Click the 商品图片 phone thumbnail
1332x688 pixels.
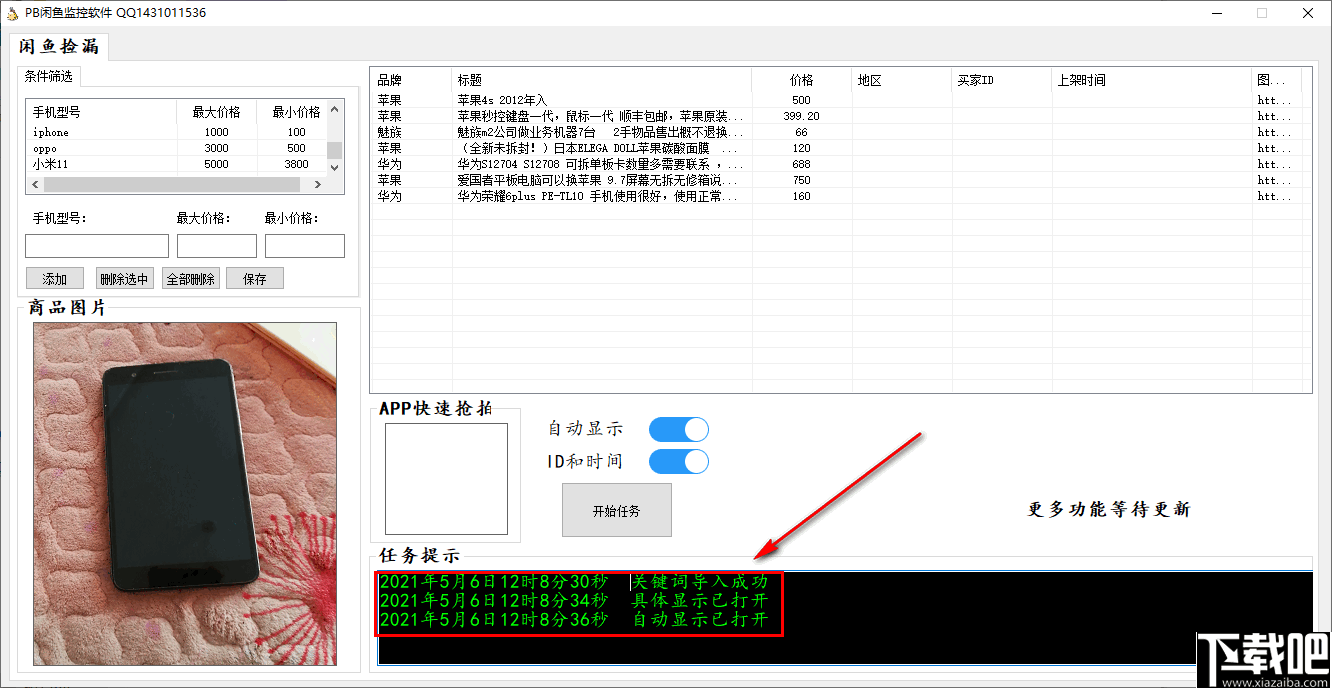pyautogui.click(x=185, y=494)
